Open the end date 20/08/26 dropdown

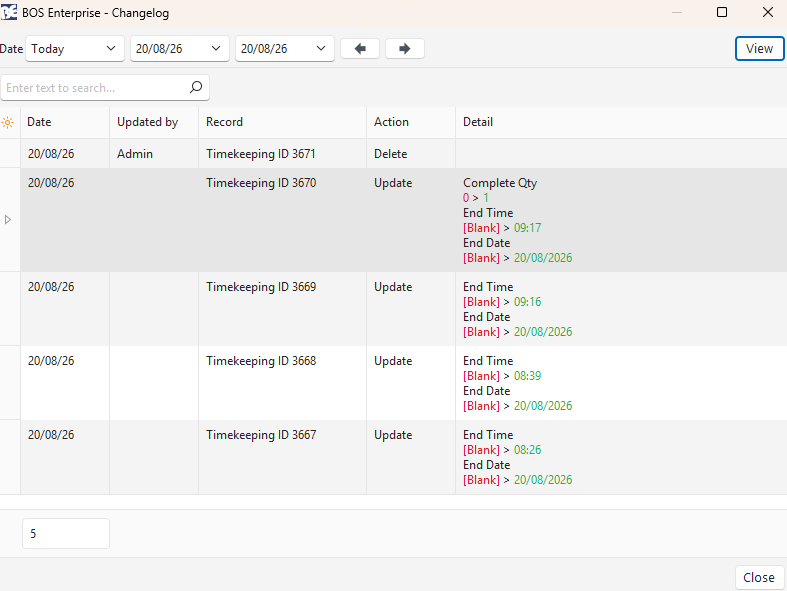click(x=285, y=49)
